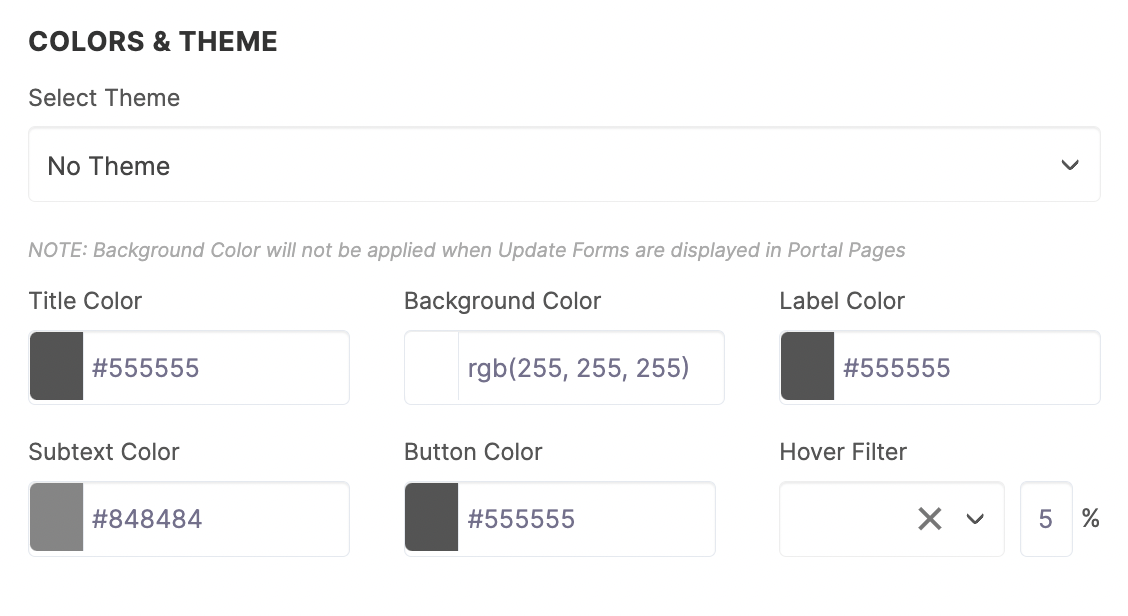1128x616 pixels.
Task: Focus the Hover Filter percentage input
Action: (1046, 519)
